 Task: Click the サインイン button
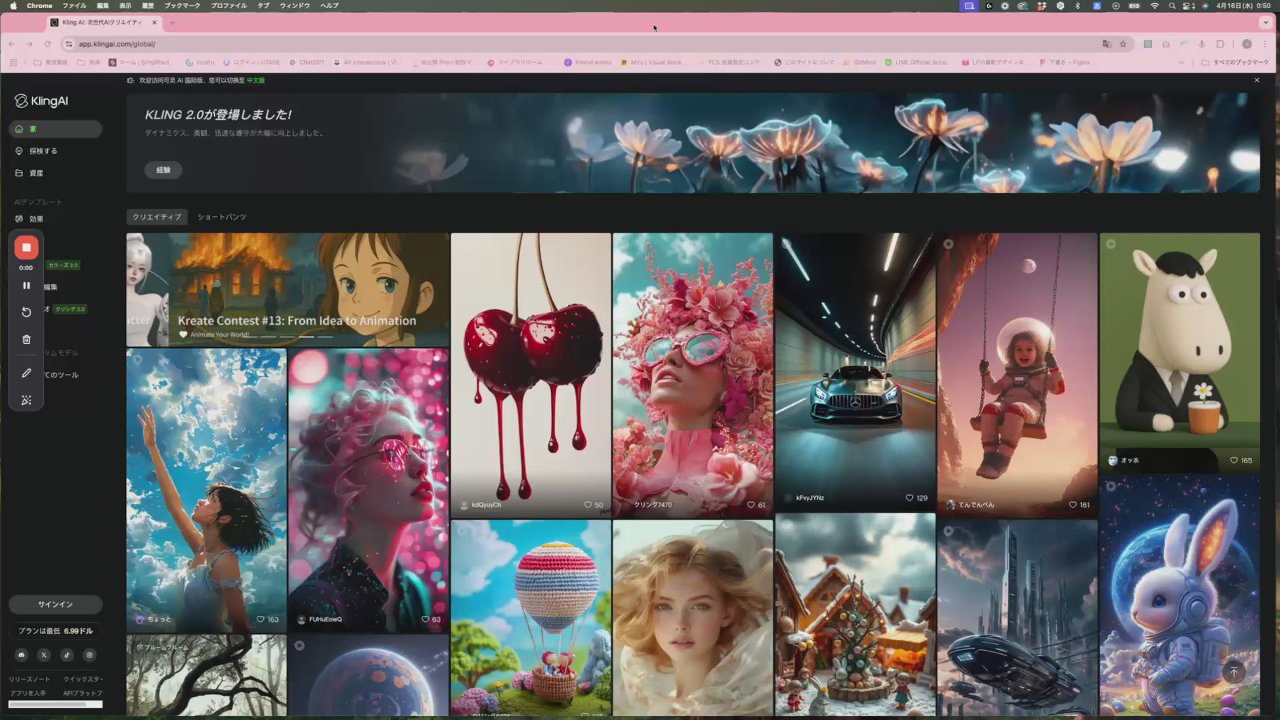click(x=56, y=604)
